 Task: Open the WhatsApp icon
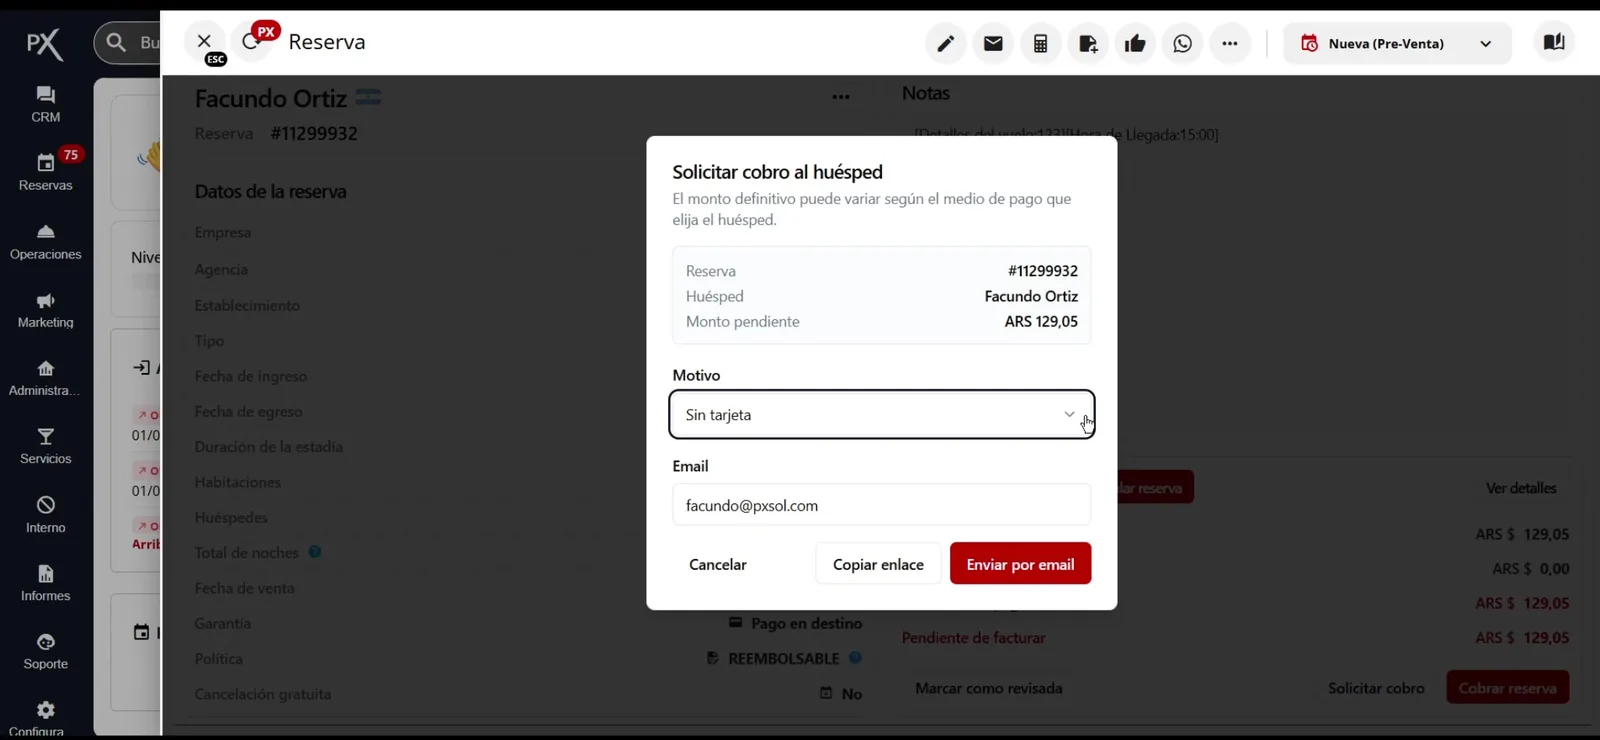(x=1183, y=43)
